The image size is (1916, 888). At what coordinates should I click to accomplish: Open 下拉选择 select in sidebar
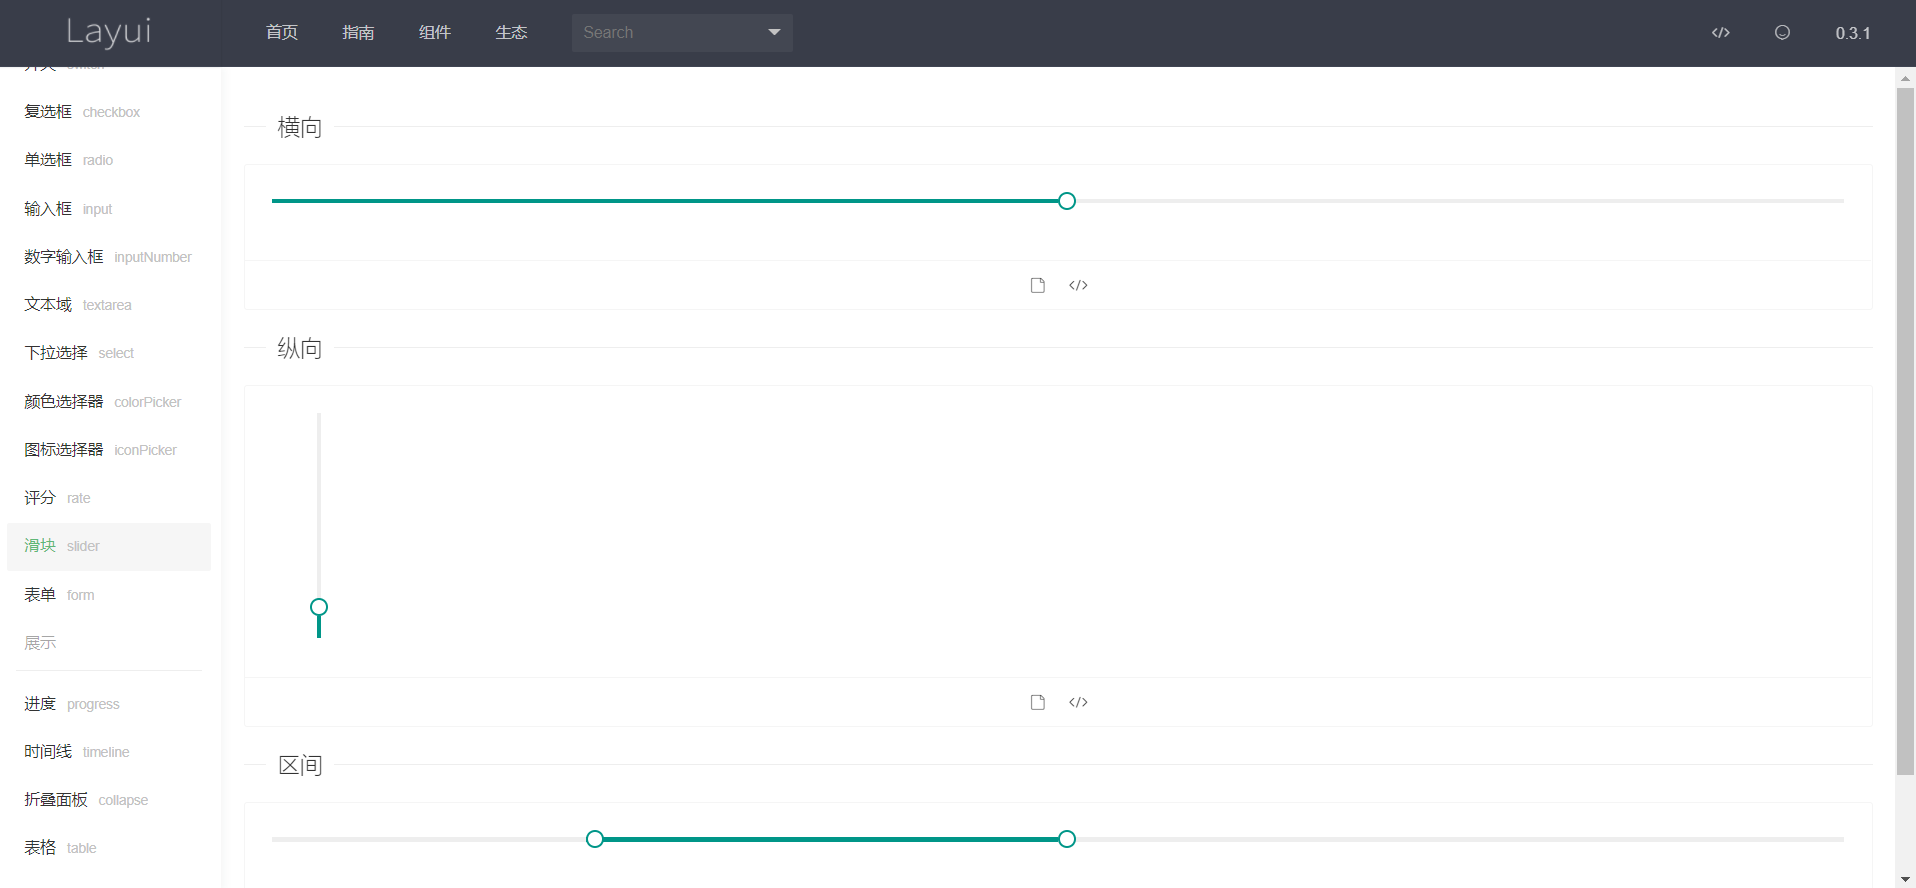coord(109,353)
